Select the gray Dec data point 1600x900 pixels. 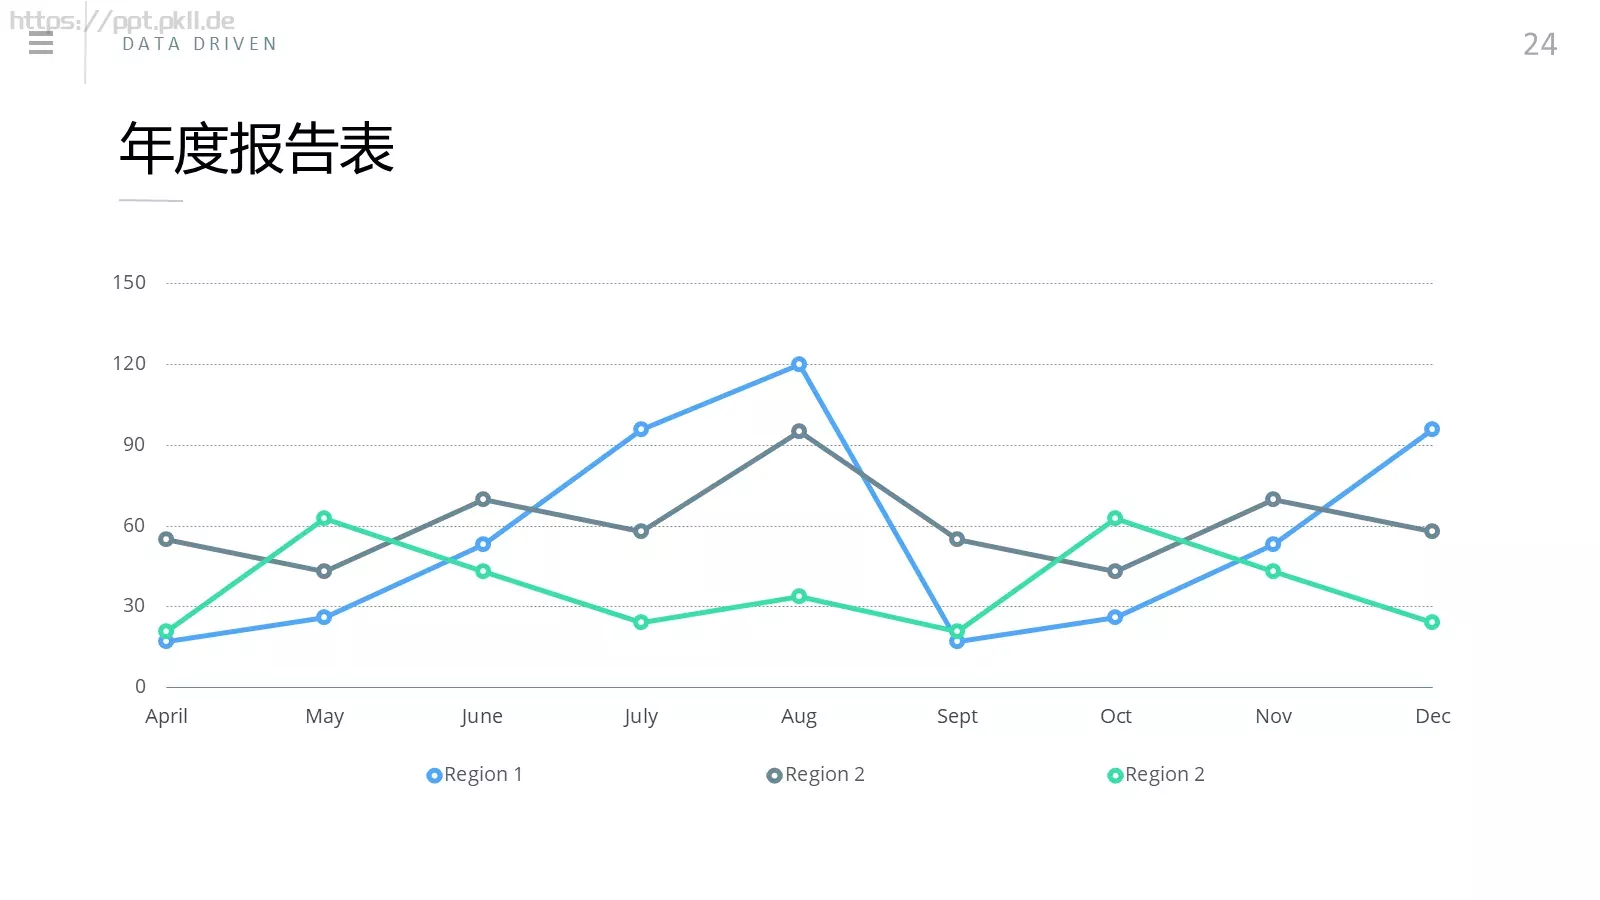pos(1432,531)
